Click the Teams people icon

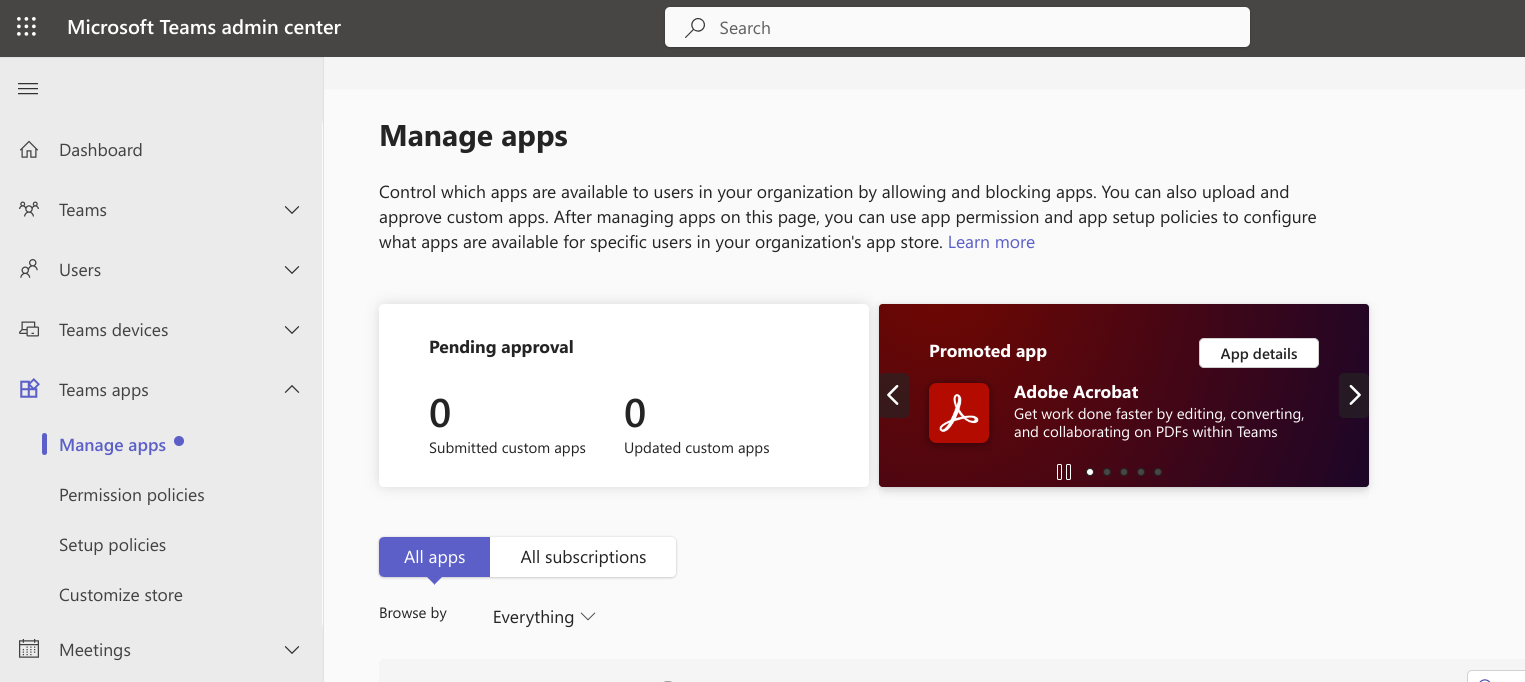[29, 210]
